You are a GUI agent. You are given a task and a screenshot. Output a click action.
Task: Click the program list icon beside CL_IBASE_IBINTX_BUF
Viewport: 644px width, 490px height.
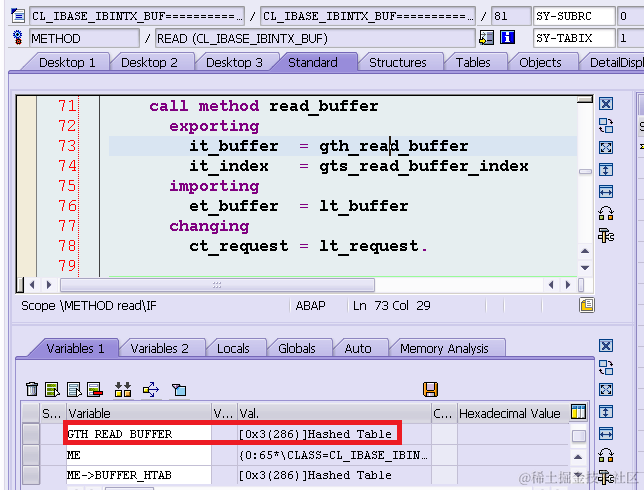(x=18, y=16)
